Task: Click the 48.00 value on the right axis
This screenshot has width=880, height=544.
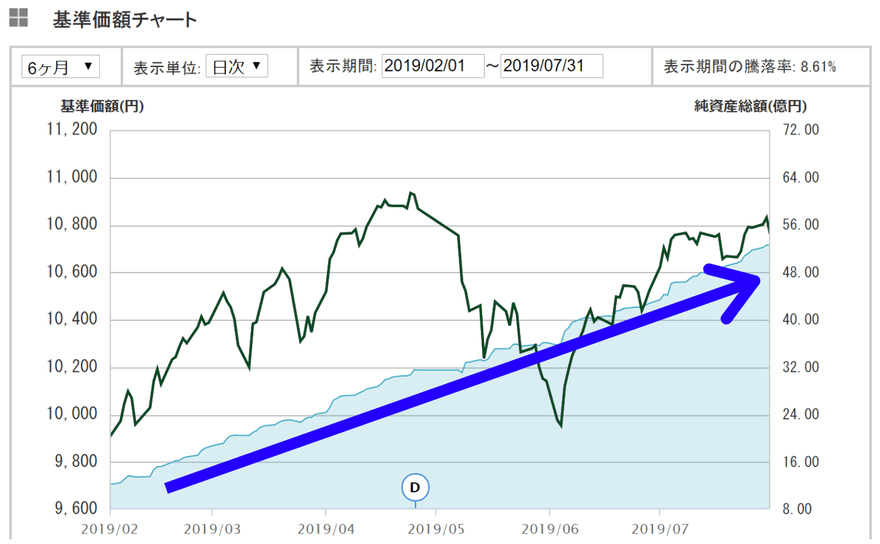Action: pyautogui.click(x=801, y=272)
